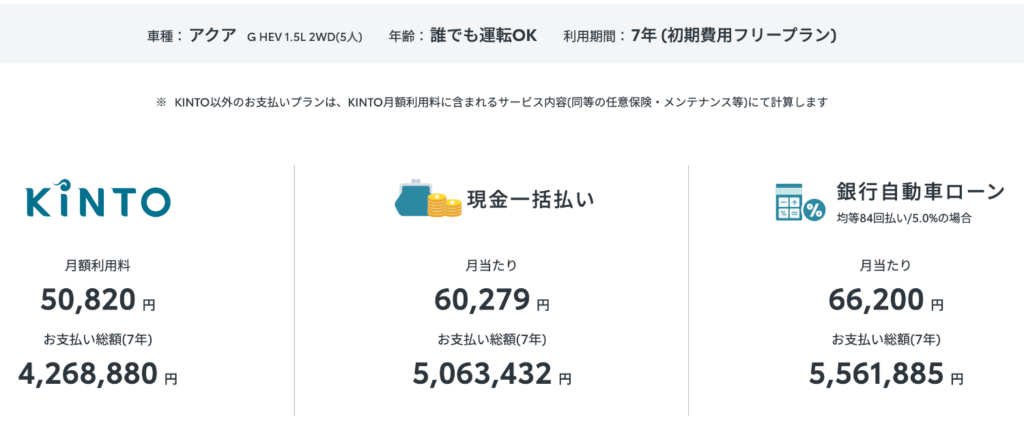Image resolution: width=1024 pixels, height=433 pixels.
Task: Click the 均等84回払い/5.0%の場合 loan note
Action: click(x=904, y=217)
